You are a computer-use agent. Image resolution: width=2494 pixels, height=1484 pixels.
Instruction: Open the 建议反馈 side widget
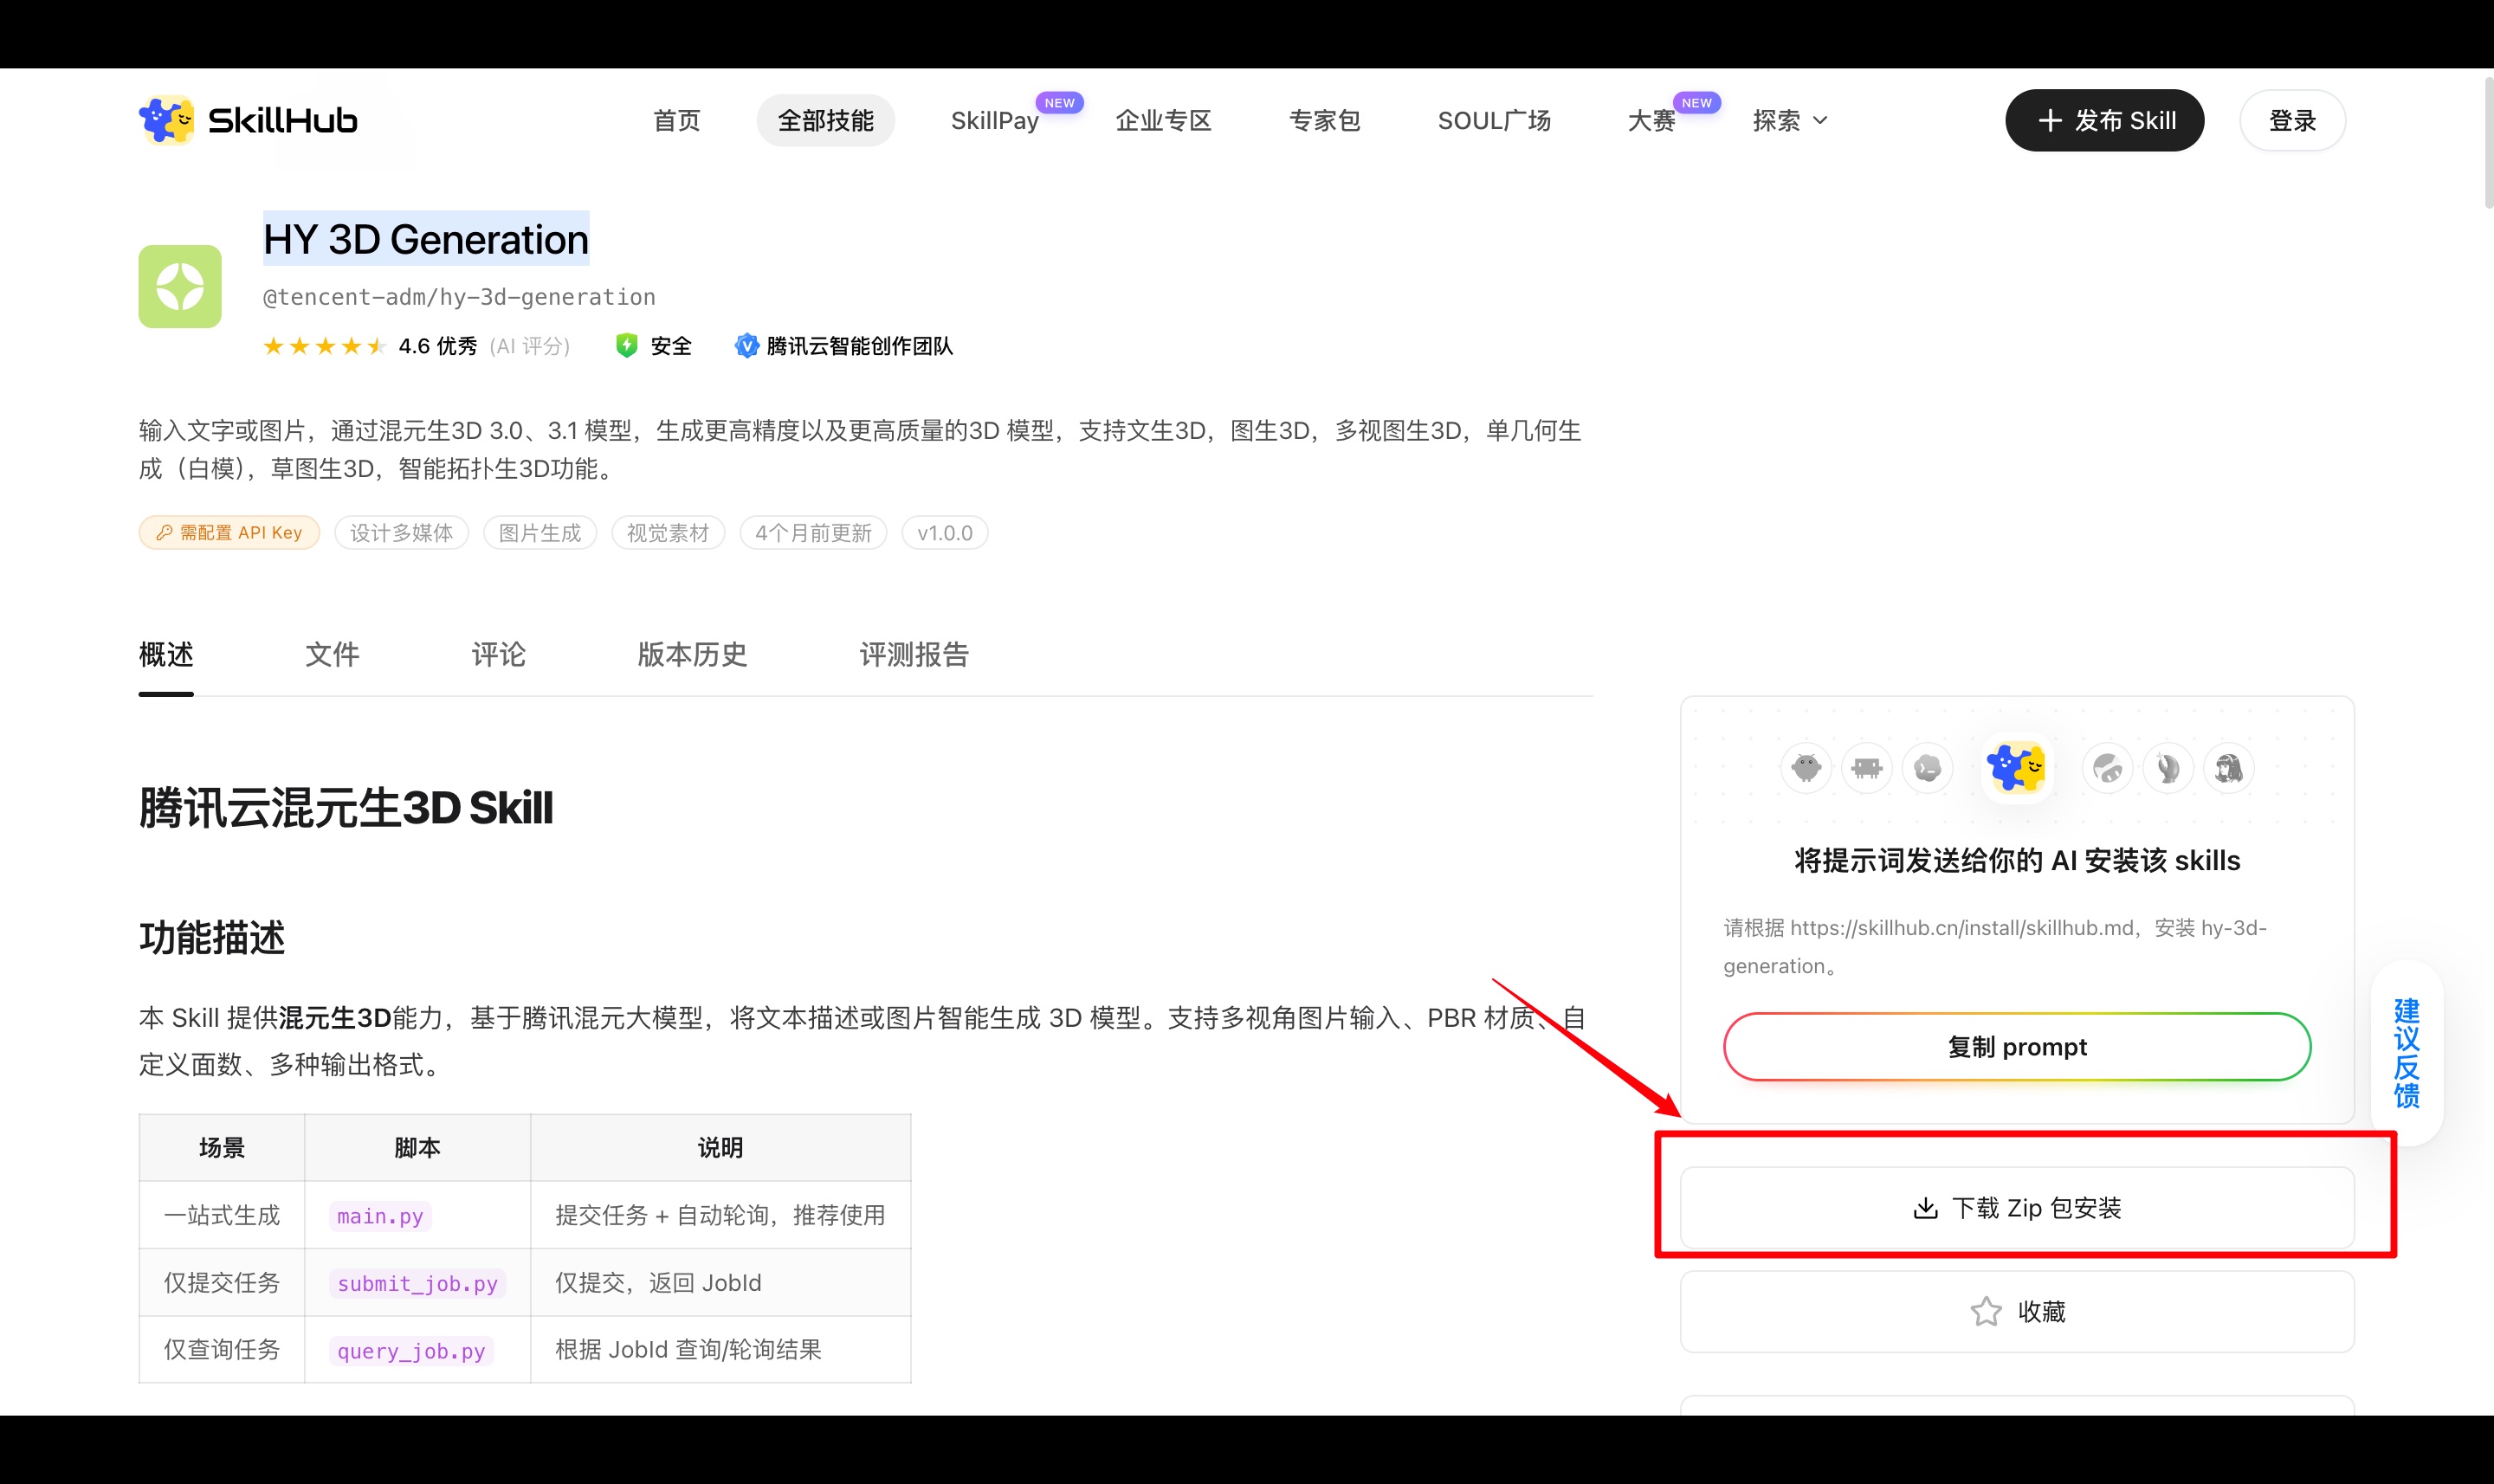[x=2407, y=1053]
